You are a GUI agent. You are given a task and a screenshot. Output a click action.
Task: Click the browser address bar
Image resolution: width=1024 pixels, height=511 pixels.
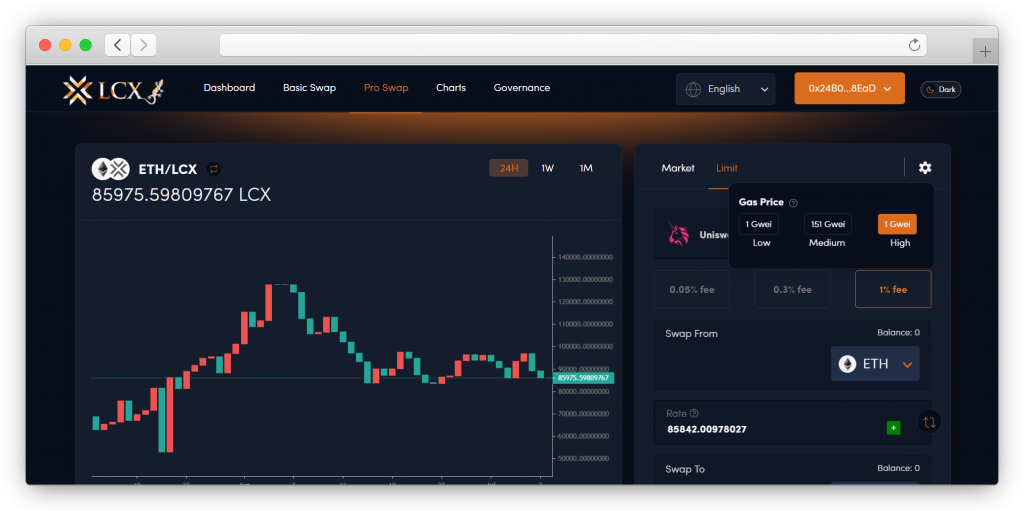573,45
